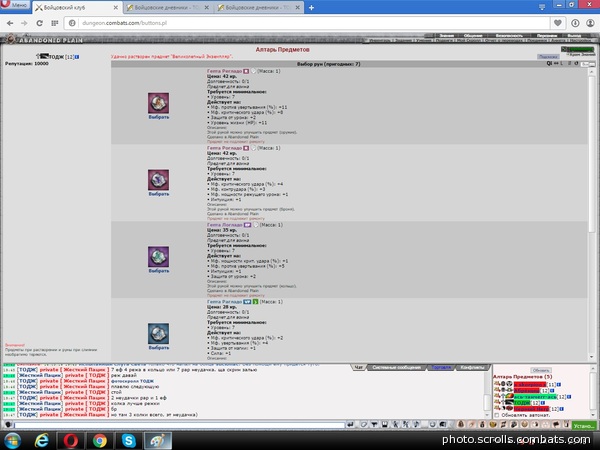
Task: Click the chat input field
Action: 179,425
